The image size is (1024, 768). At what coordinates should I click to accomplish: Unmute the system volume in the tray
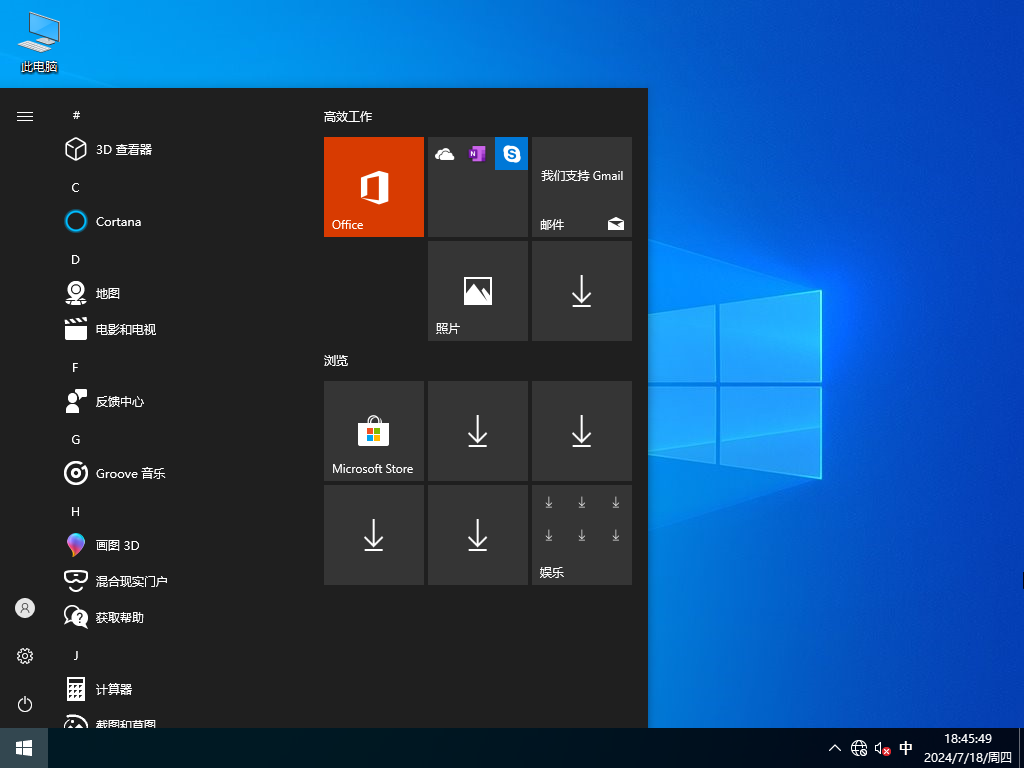882,748
